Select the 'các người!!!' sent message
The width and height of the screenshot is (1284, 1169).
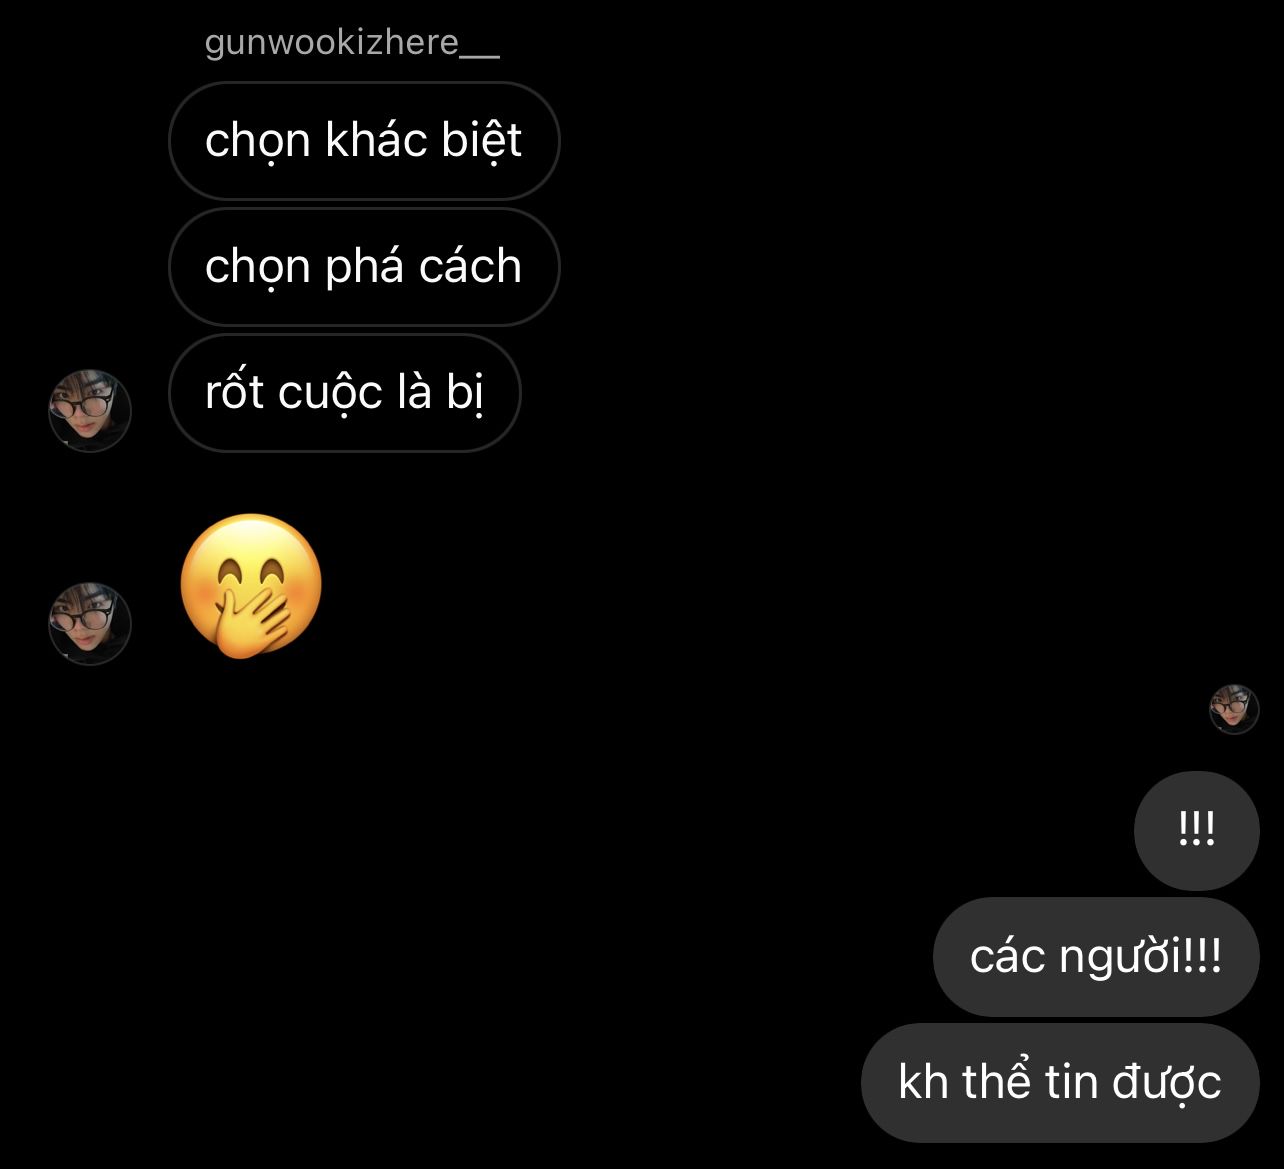(1096, 957)
